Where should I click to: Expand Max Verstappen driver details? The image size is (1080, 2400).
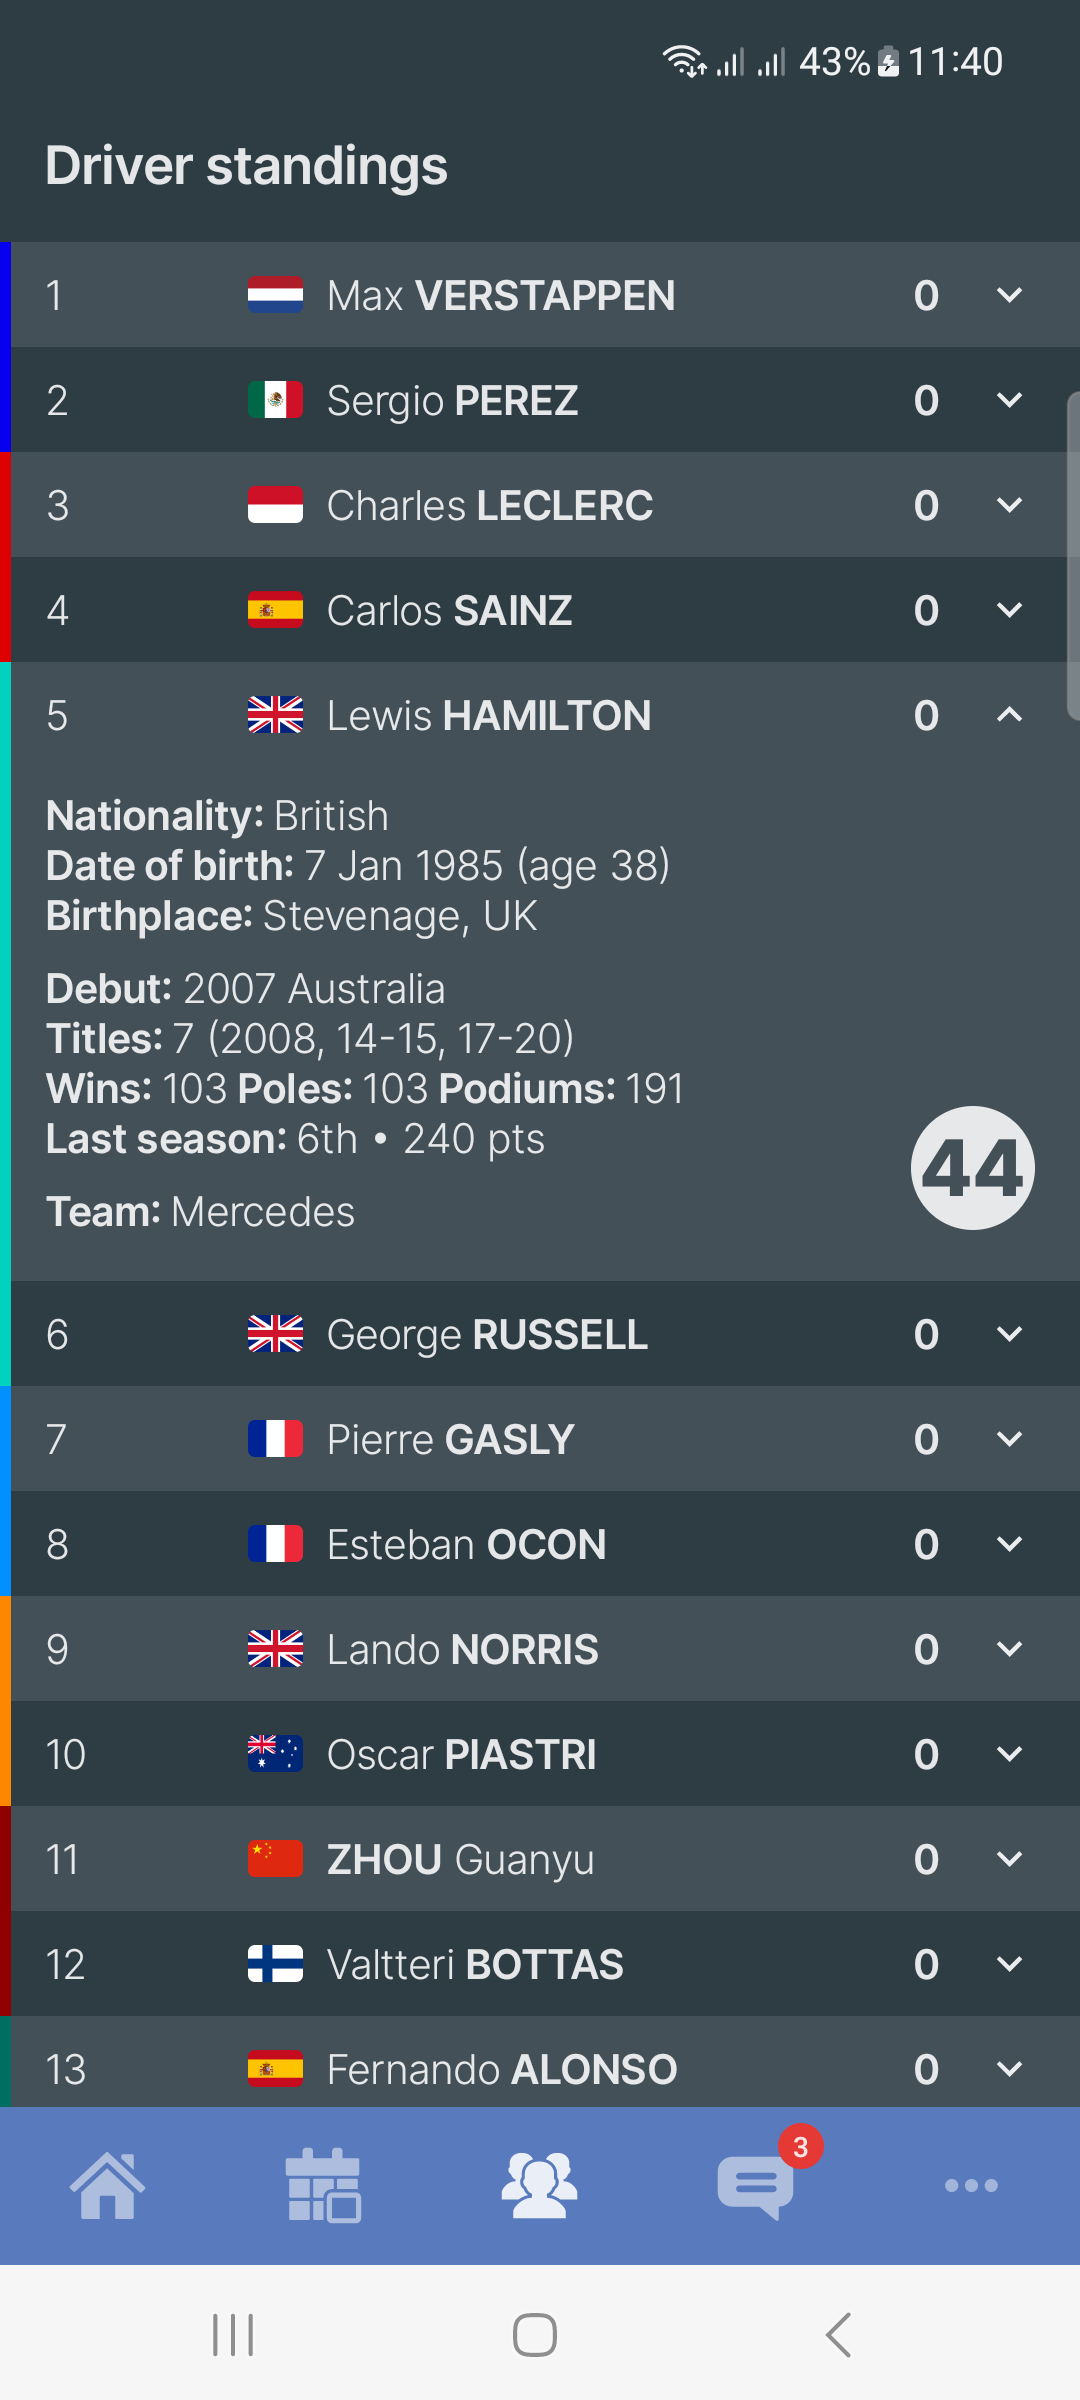coord(1009,295)
